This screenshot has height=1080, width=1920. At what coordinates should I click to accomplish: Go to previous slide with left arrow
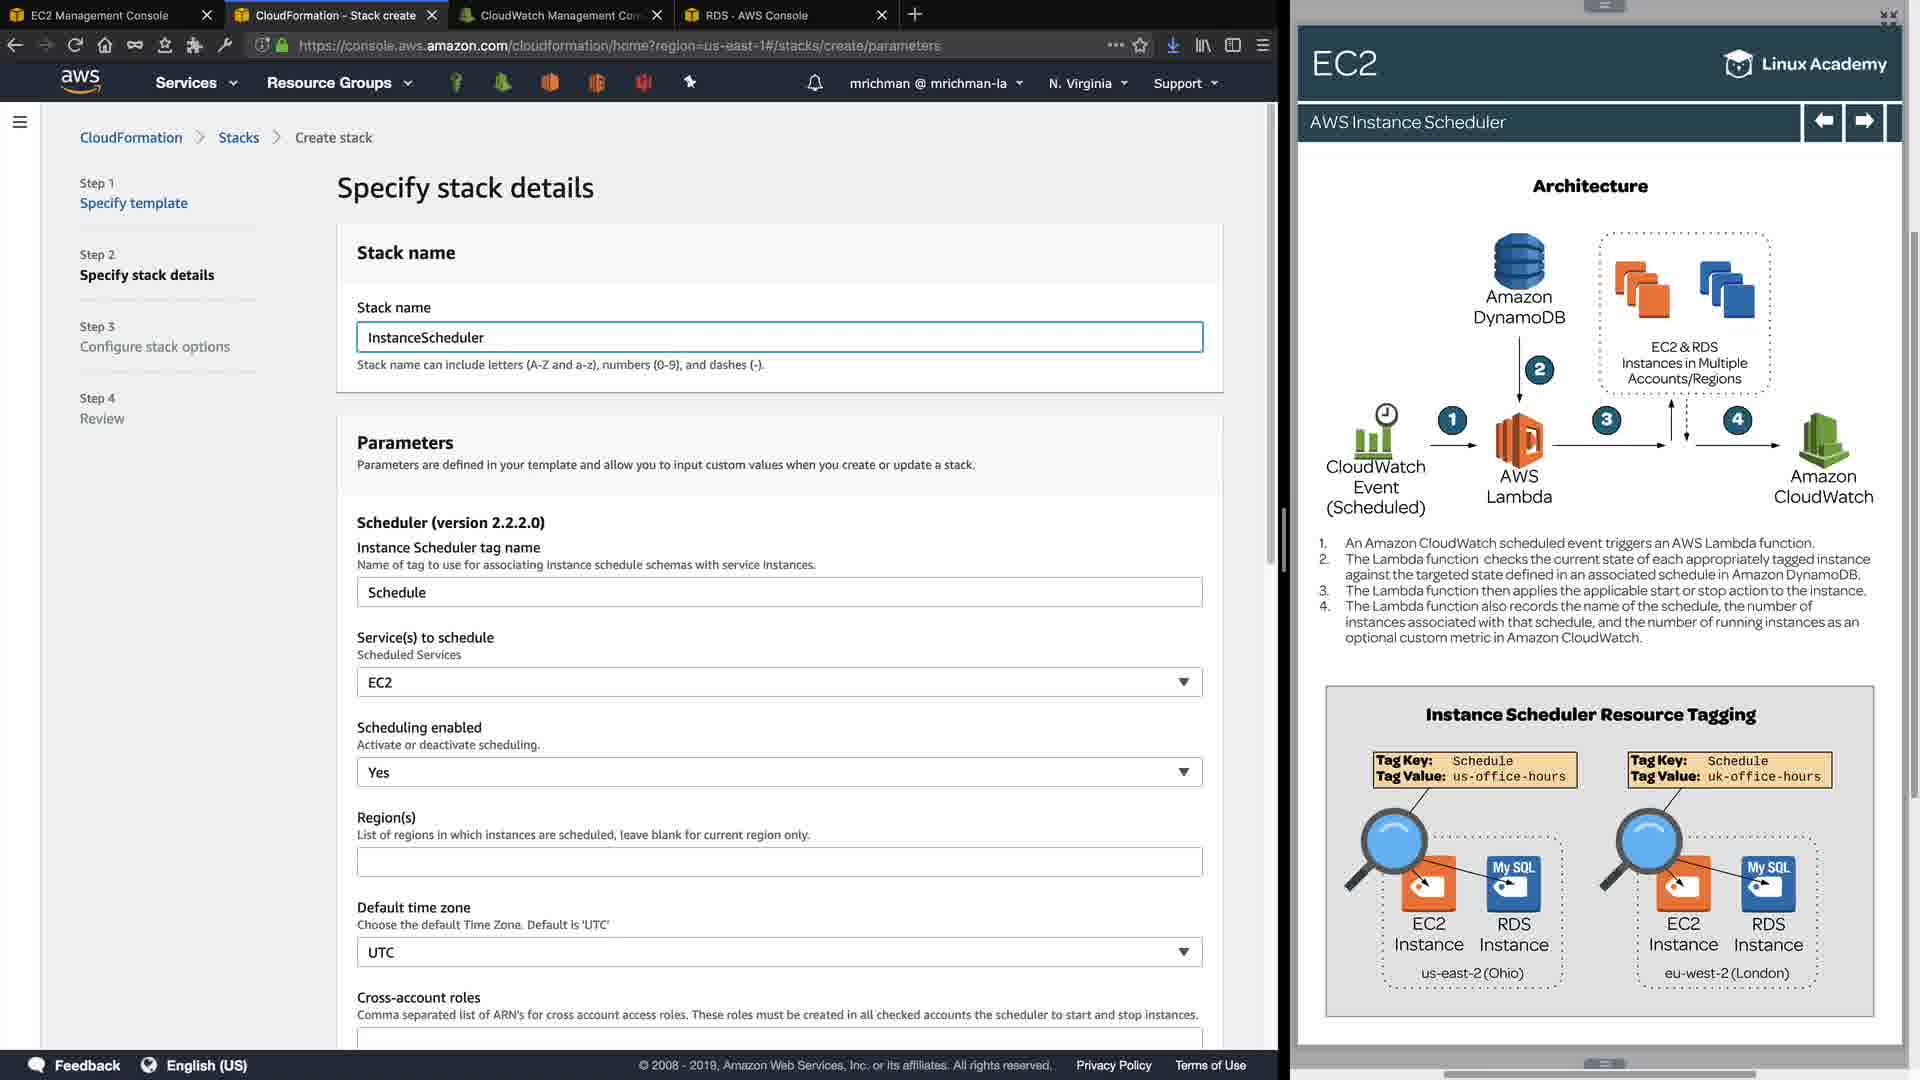1823,122
